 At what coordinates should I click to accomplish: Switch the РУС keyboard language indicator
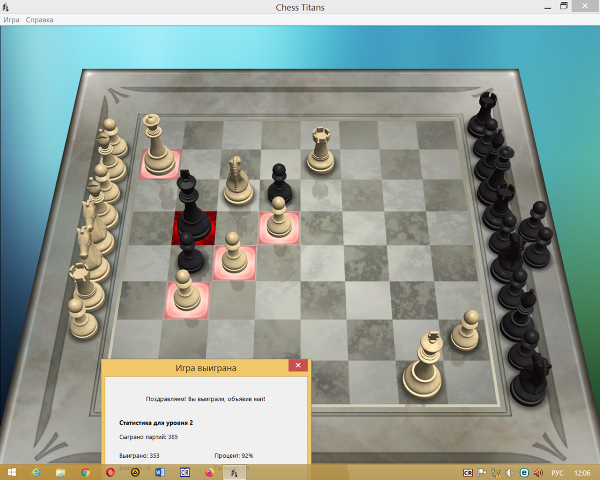pos(557,472)
